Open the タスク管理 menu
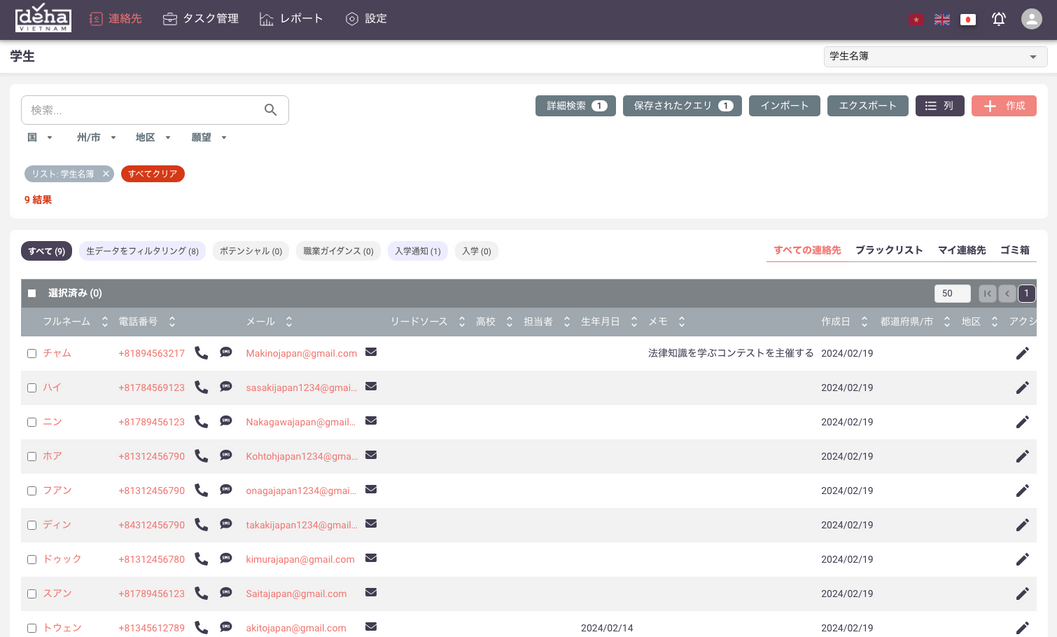 [200, 19]
